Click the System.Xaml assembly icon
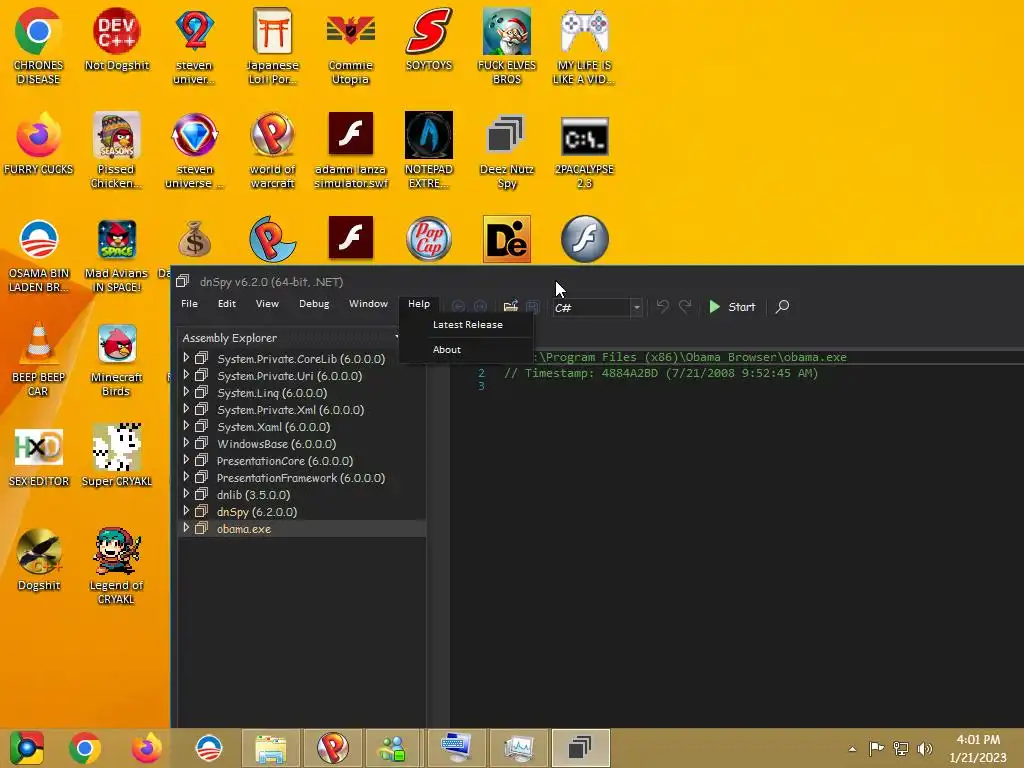This screenshot has height=768, width=1024. pyautogui.click(x=201, y=426)
